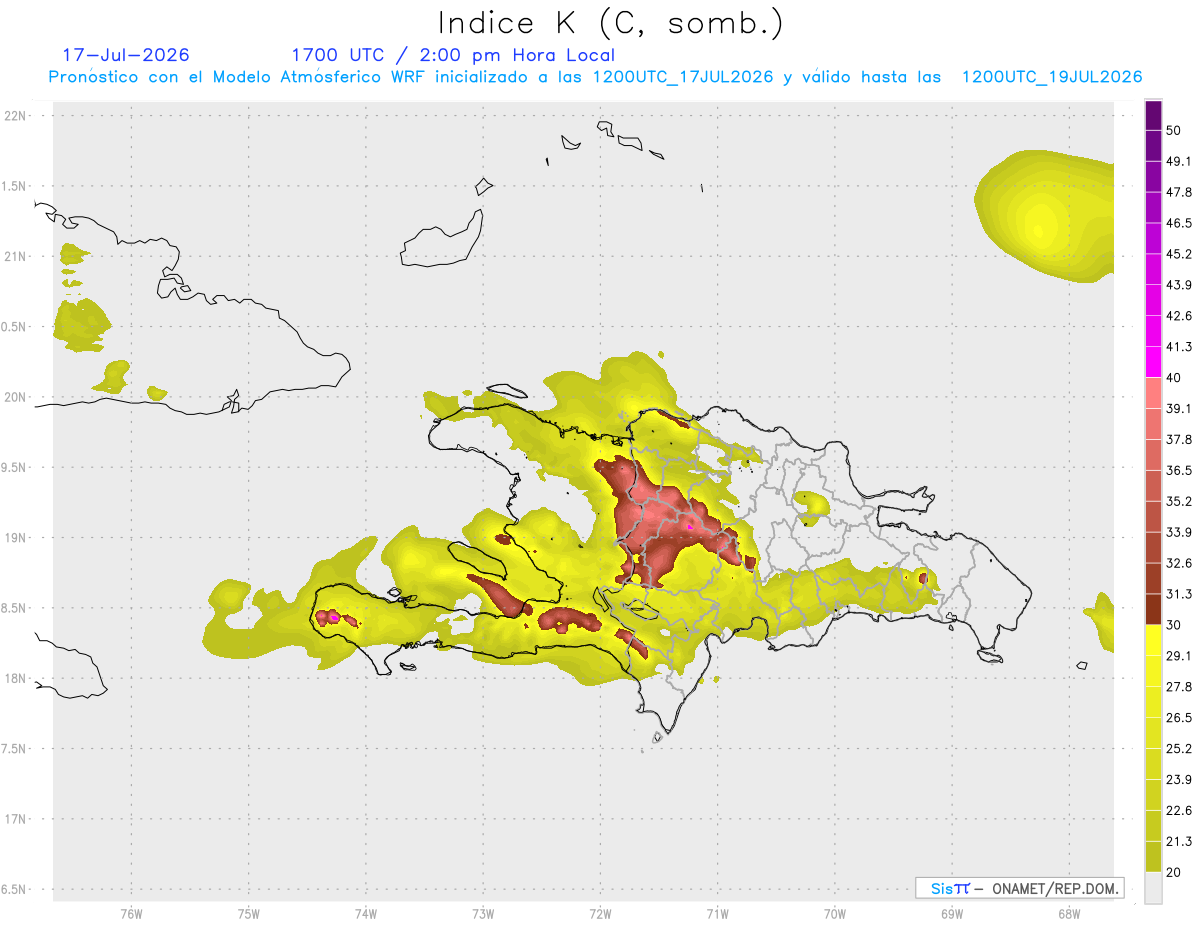Click the '50' value on the color bar
The image size is (1200, 927).
click(1175, 131)
